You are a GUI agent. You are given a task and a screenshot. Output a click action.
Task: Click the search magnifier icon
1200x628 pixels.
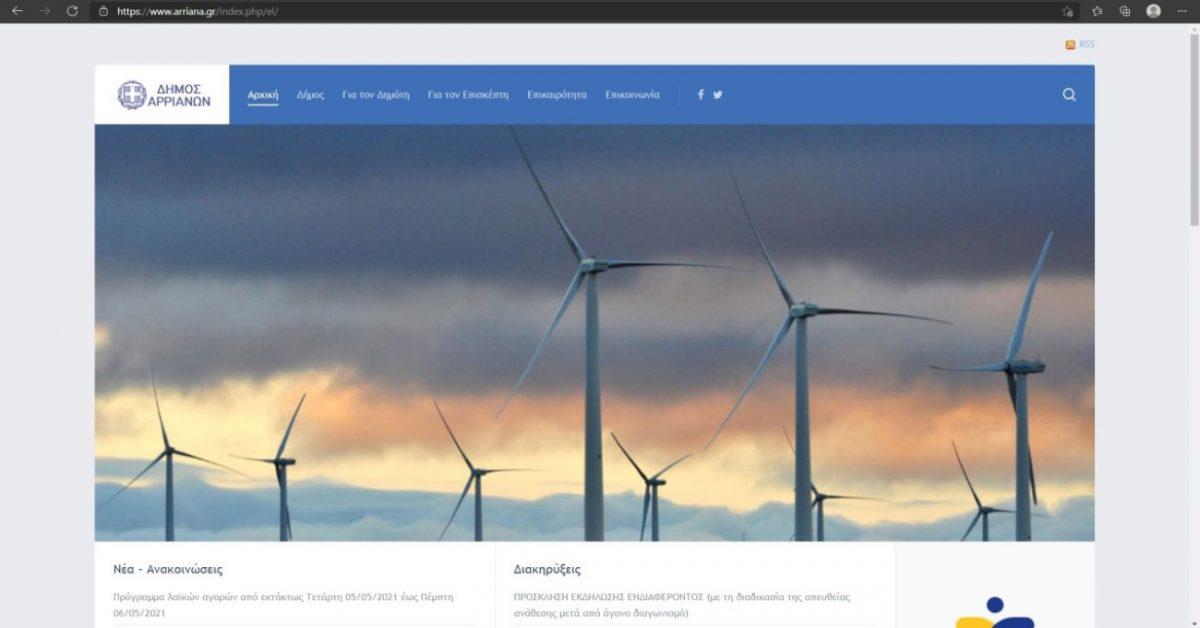1069,95
